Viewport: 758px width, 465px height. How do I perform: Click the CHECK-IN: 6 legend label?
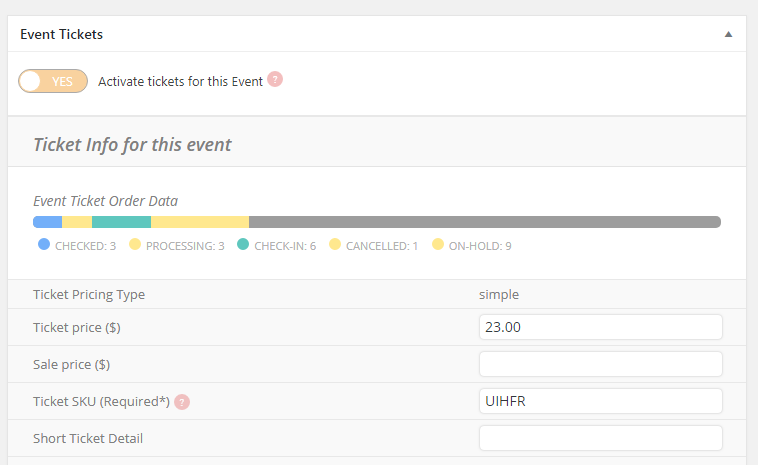click(285, 246)
